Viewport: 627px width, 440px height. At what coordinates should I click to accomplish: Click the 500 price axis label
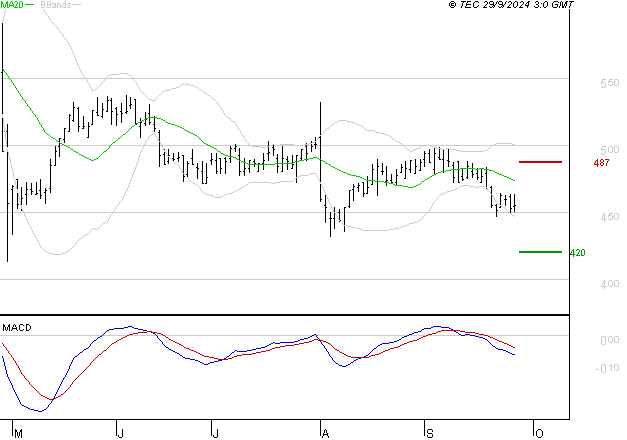click(x=610, y=150)
